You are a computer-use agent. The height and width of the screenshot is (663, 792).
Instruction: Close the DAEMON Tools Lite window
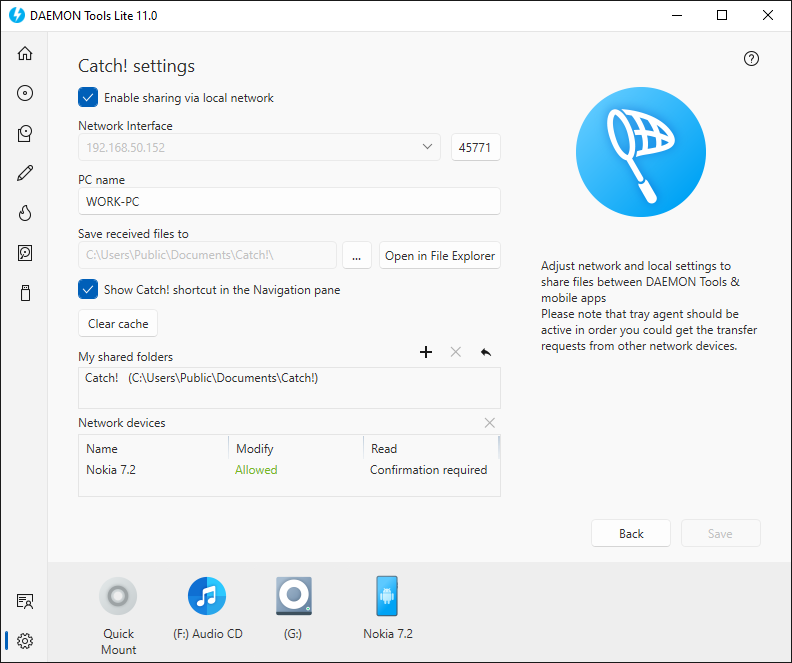click(768, 15)
